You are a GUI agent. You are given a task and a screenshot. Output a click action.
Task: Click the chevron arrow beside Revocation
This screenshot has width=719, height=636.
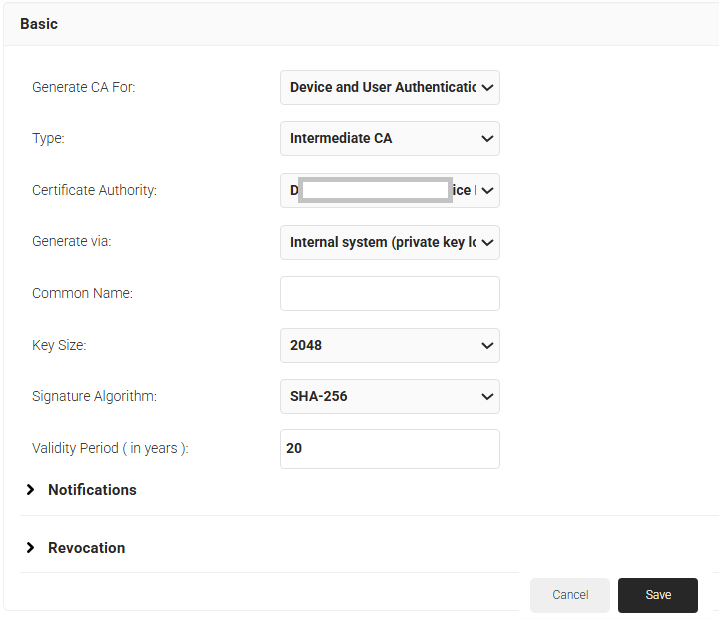pyautogui.click(x=30, y=548)
